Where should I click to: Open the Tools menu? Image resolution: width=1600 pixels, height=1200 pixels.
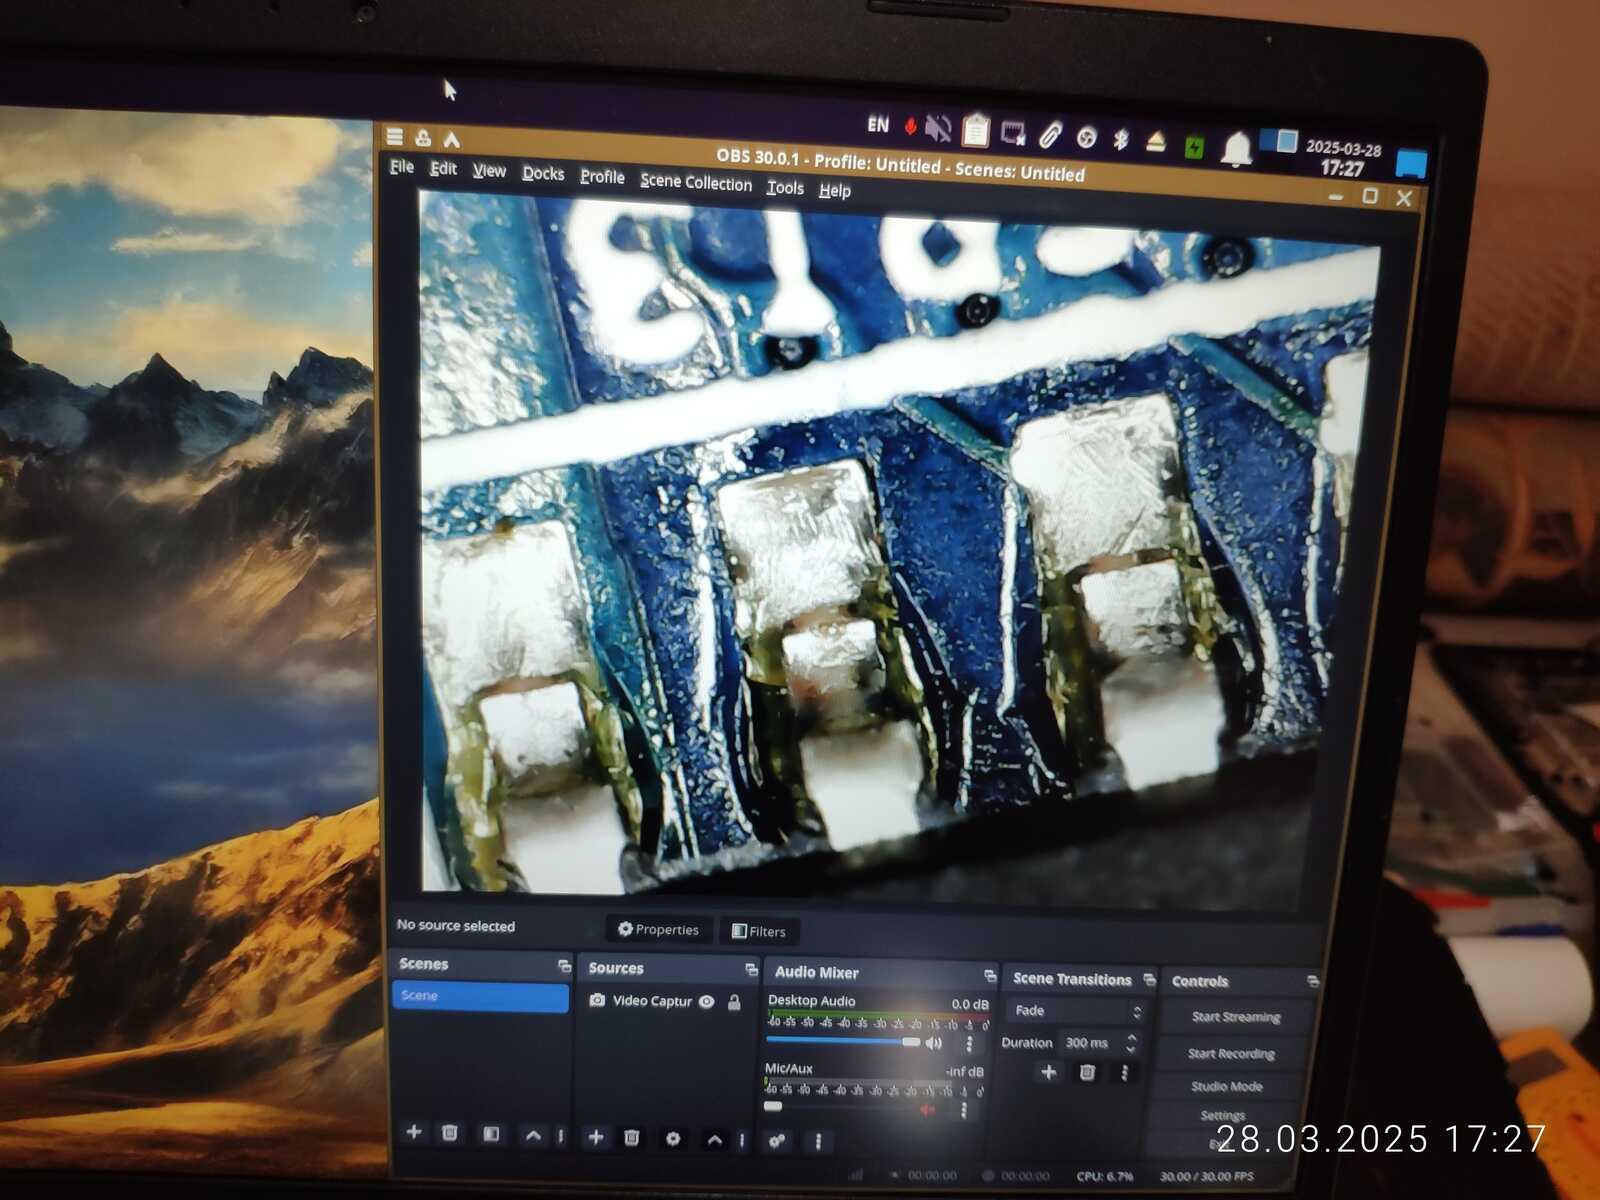point(785,187)
